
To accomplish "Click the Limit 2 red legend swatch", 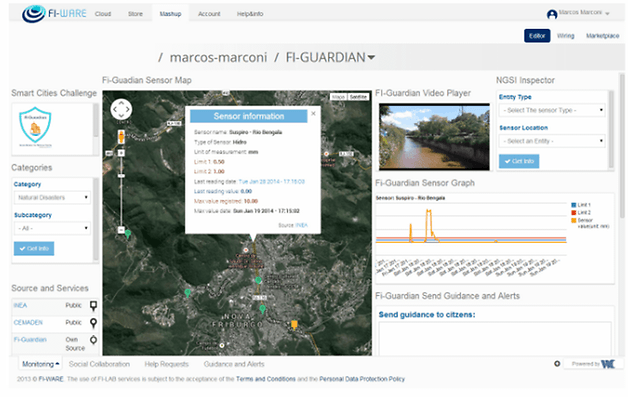I will pos(574,213).
